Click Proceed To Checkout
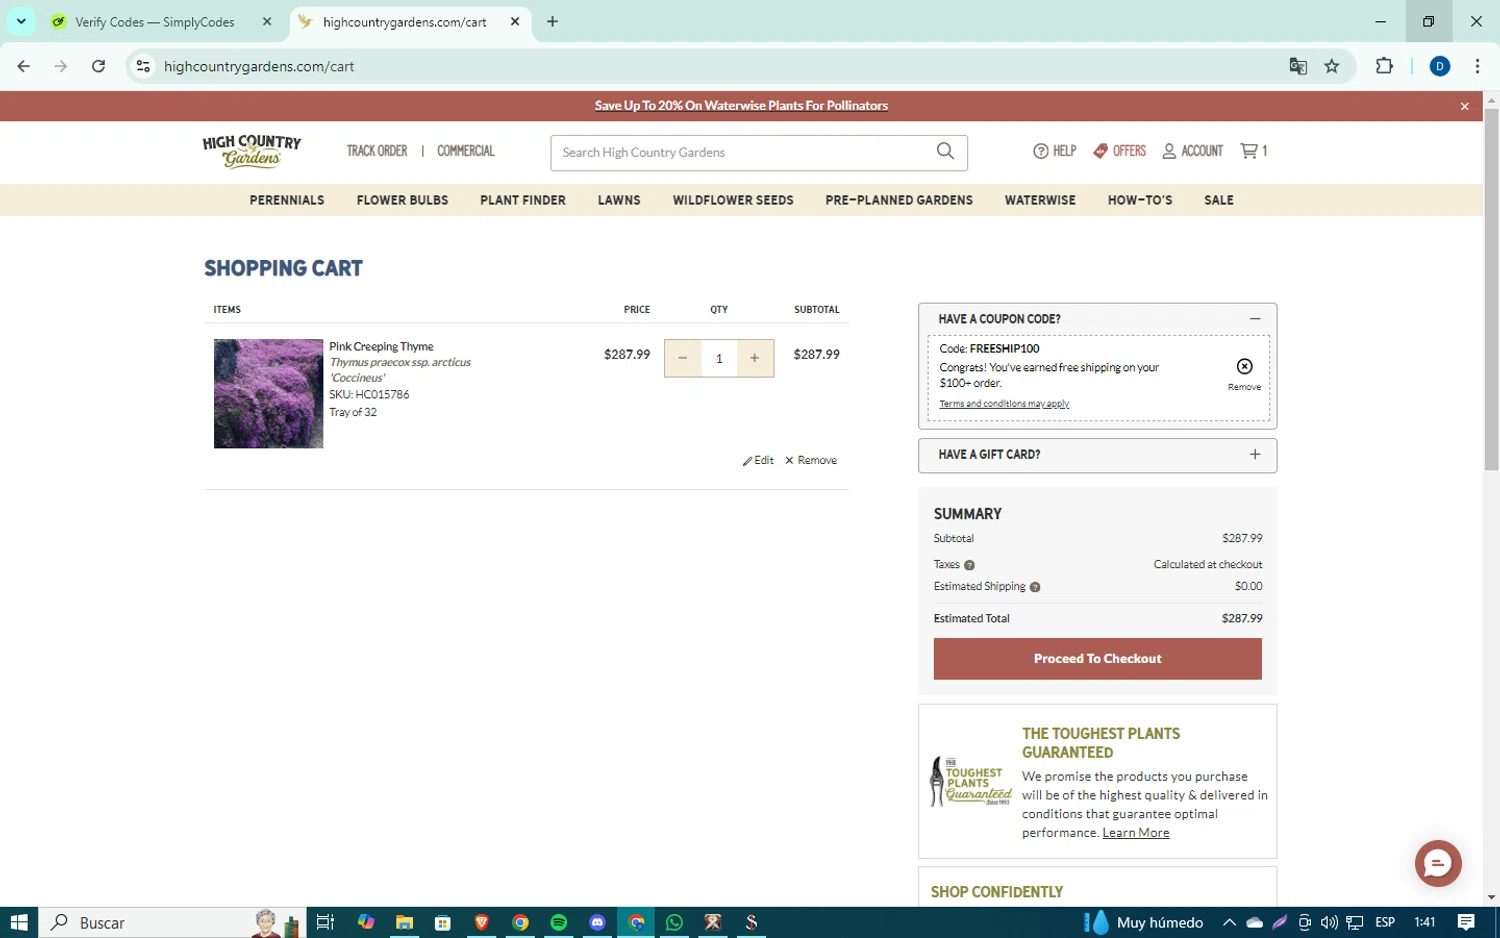1500x938 pixels. pos(1097,659)
